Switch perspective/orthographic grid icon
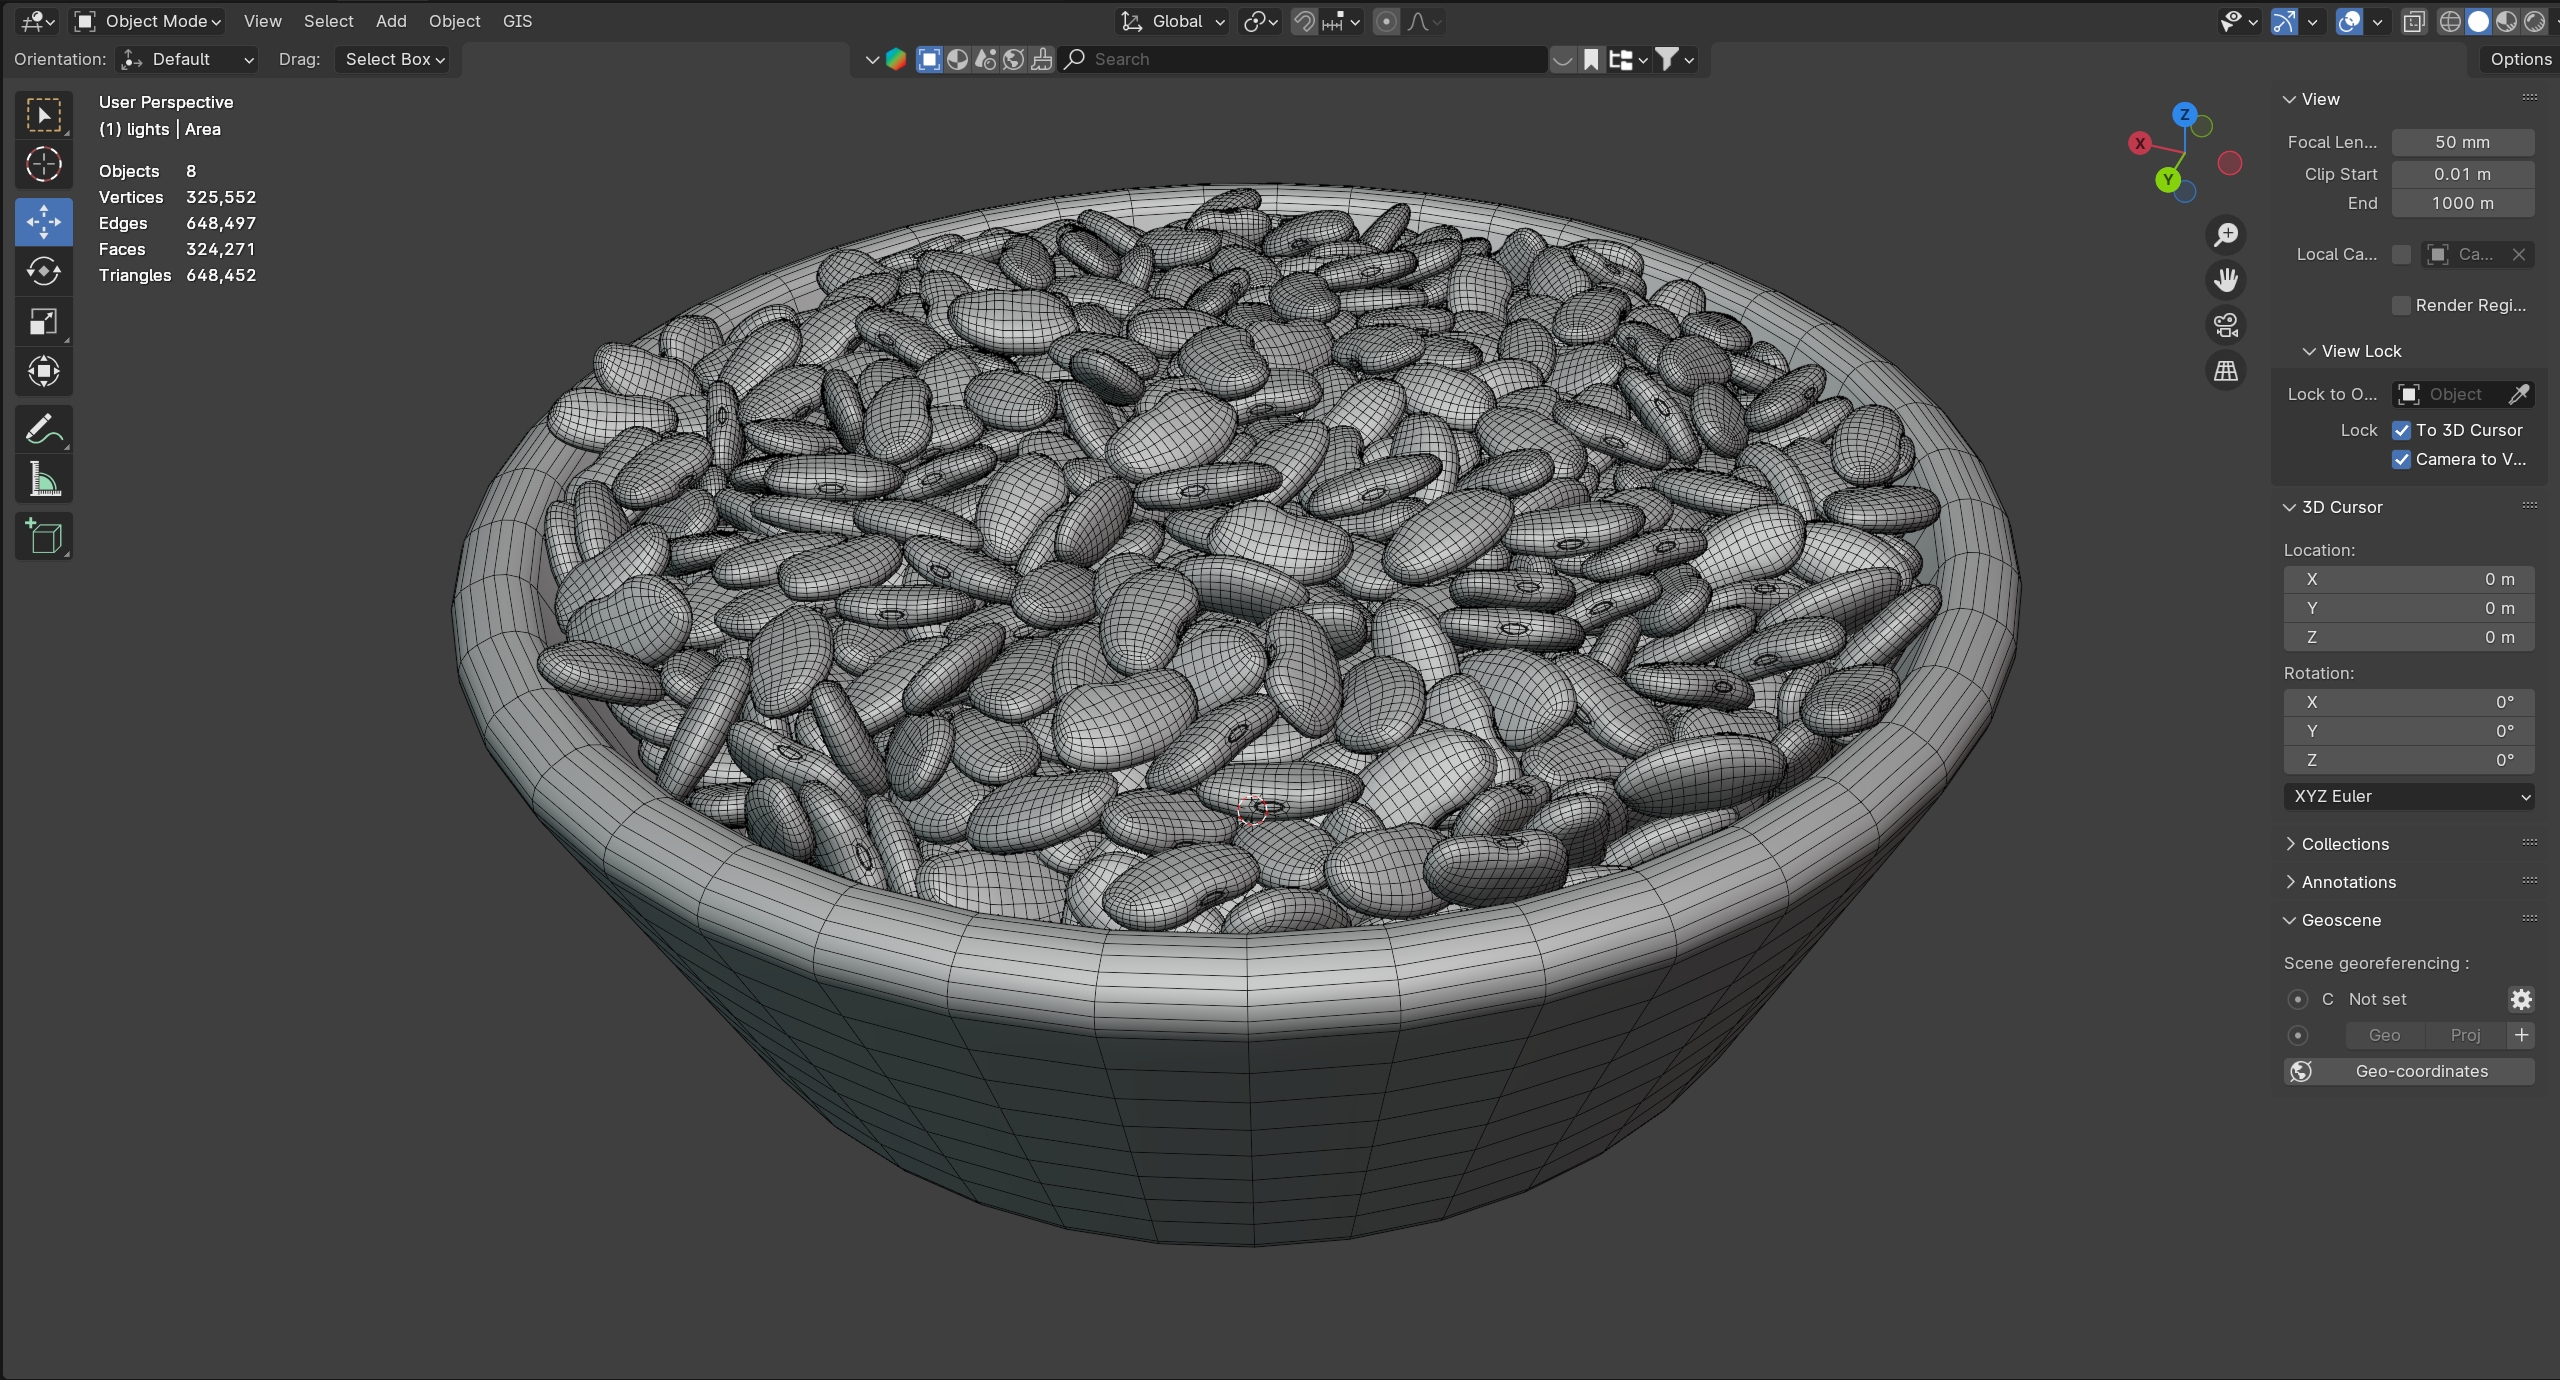This screenshot has width=2560, height=1380. pos(2225,371)
